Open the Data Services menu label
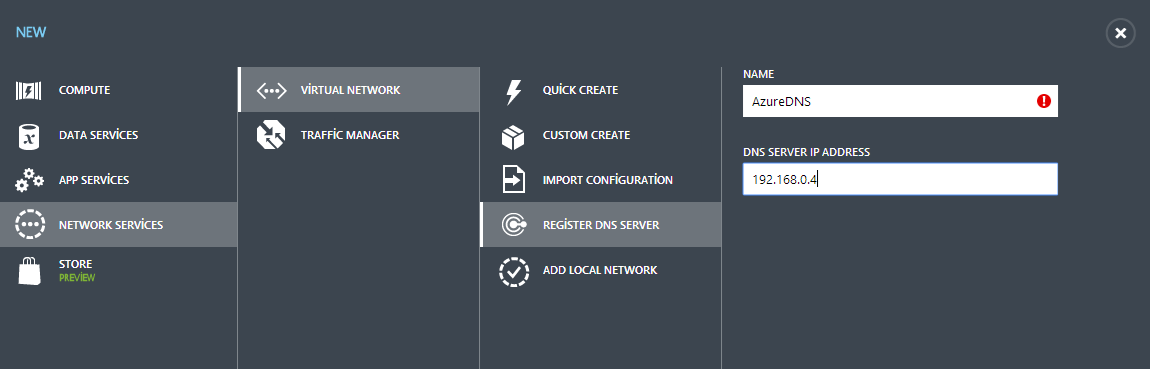The height and width of the screenshot is (369, 1150). [x=98, y=135]
